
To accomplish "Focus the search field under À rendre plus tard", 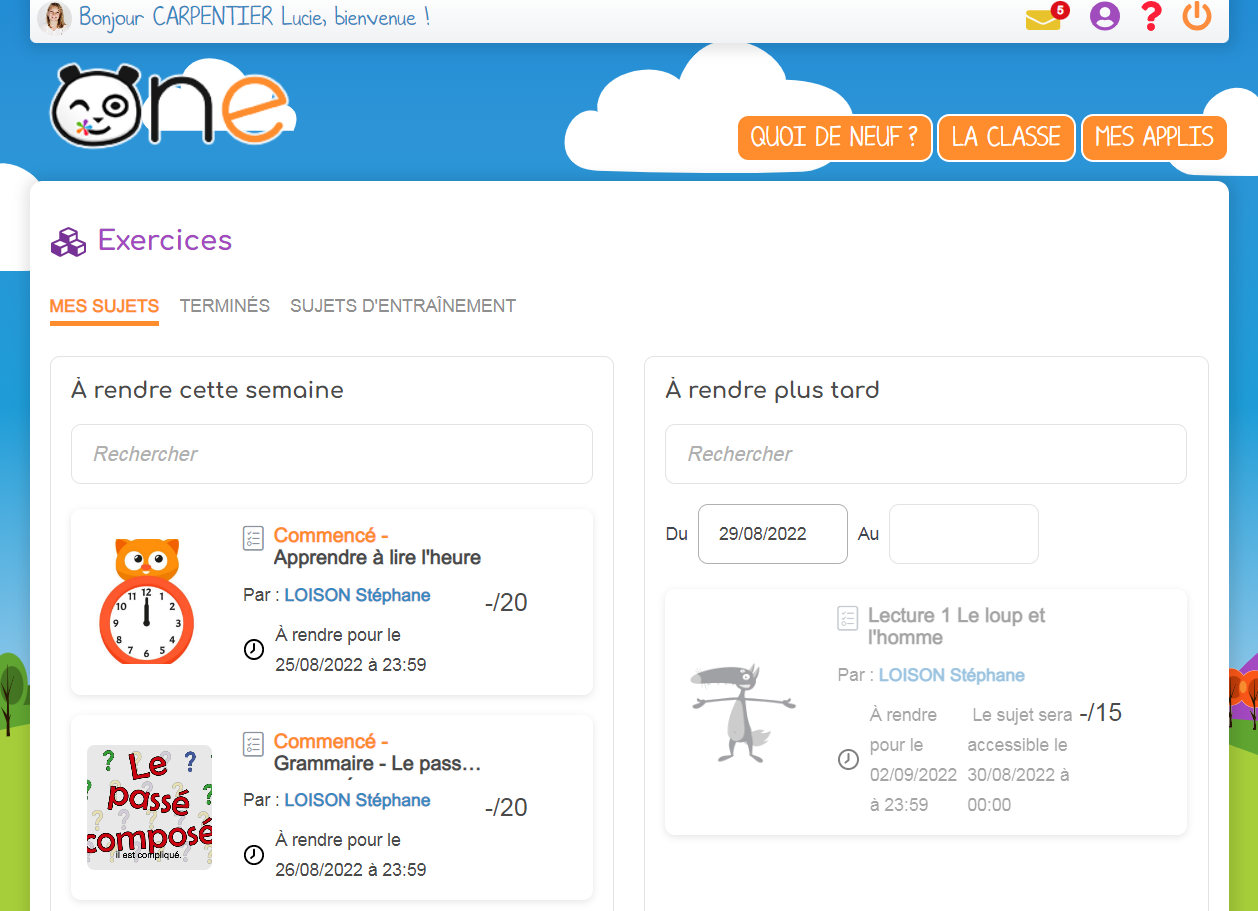I will click(926, 454).
